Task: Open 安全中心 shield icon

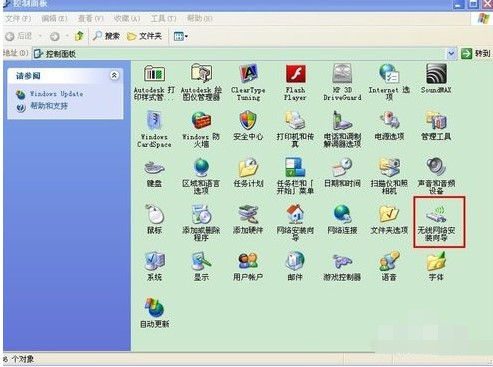Action: [x=248, y=120]
